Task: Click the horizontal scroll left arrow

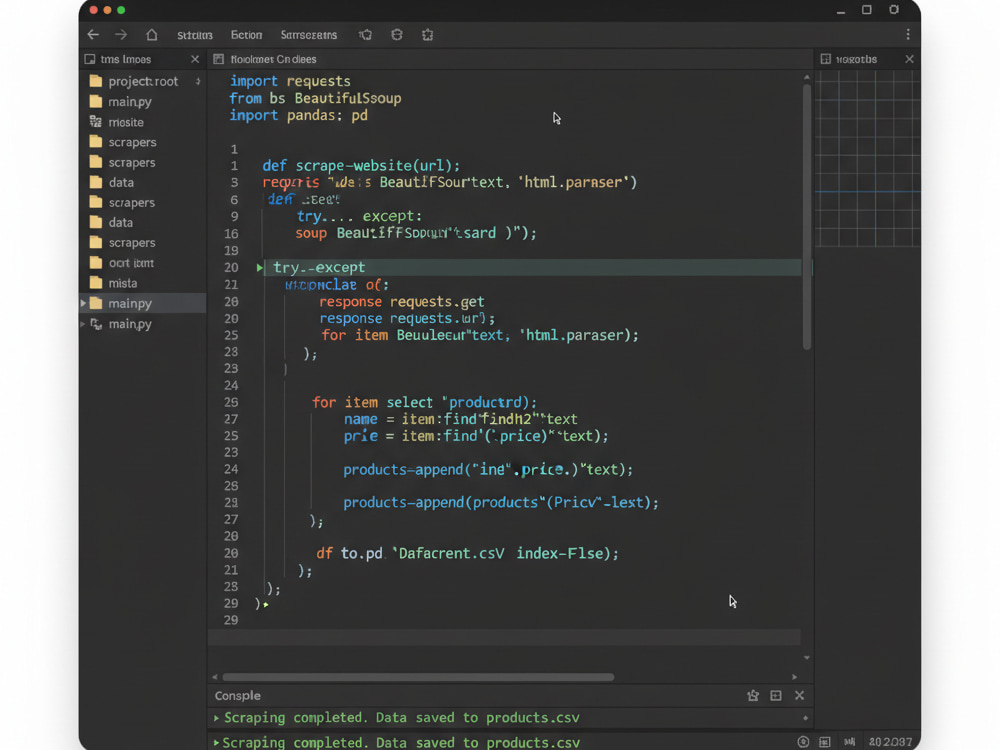Action: point(215,677)
